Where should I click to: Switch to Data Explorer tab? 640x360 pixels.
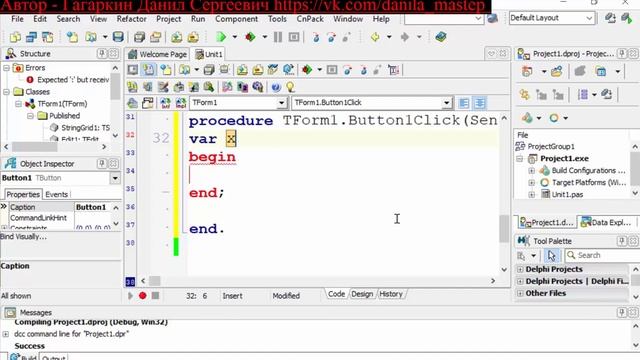[606, 222]
